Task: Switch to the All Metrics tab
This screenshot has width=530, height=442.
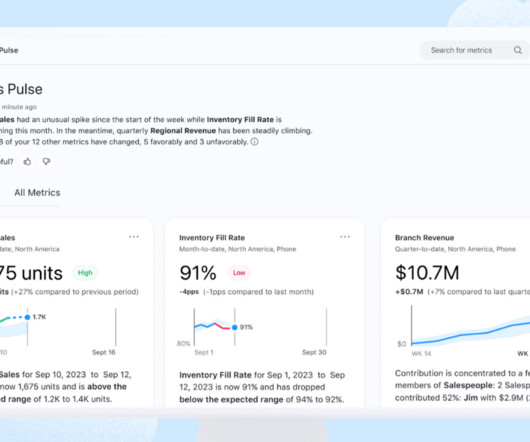Action: [x=37, y=193]
